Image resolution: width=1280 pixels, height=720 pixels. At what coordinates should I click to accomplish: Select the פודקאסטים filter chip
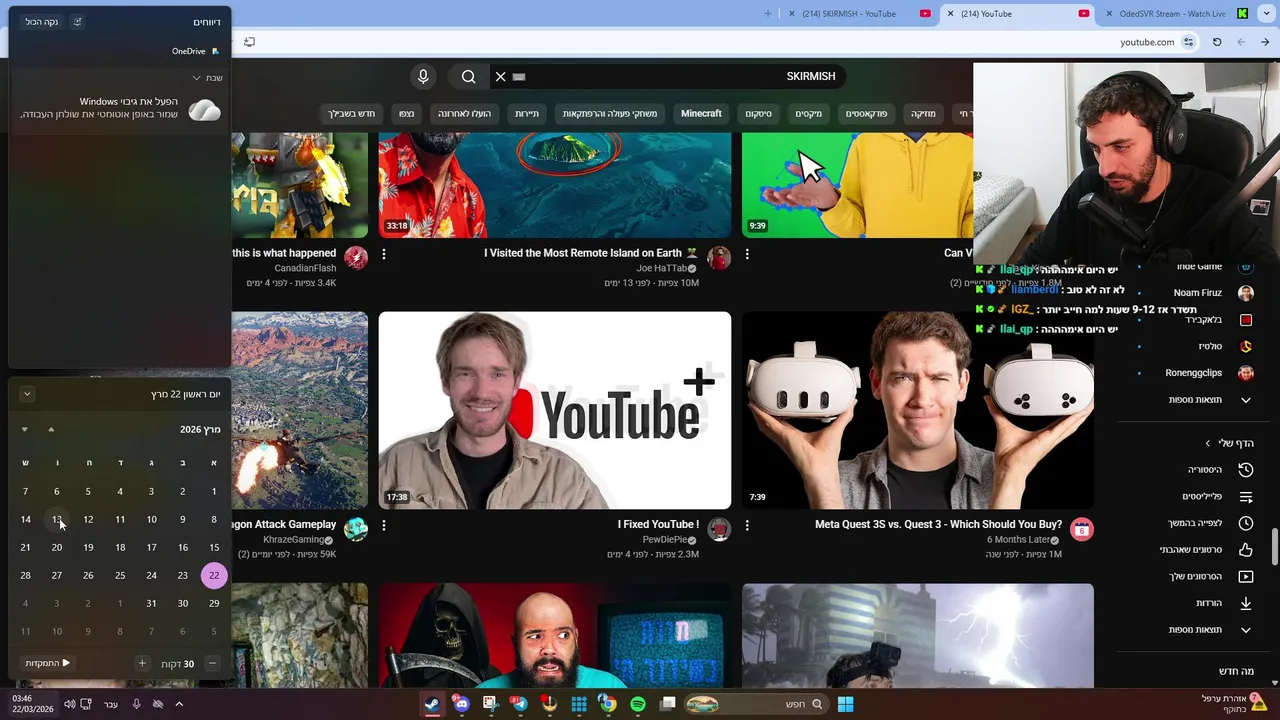click(866, 114)
